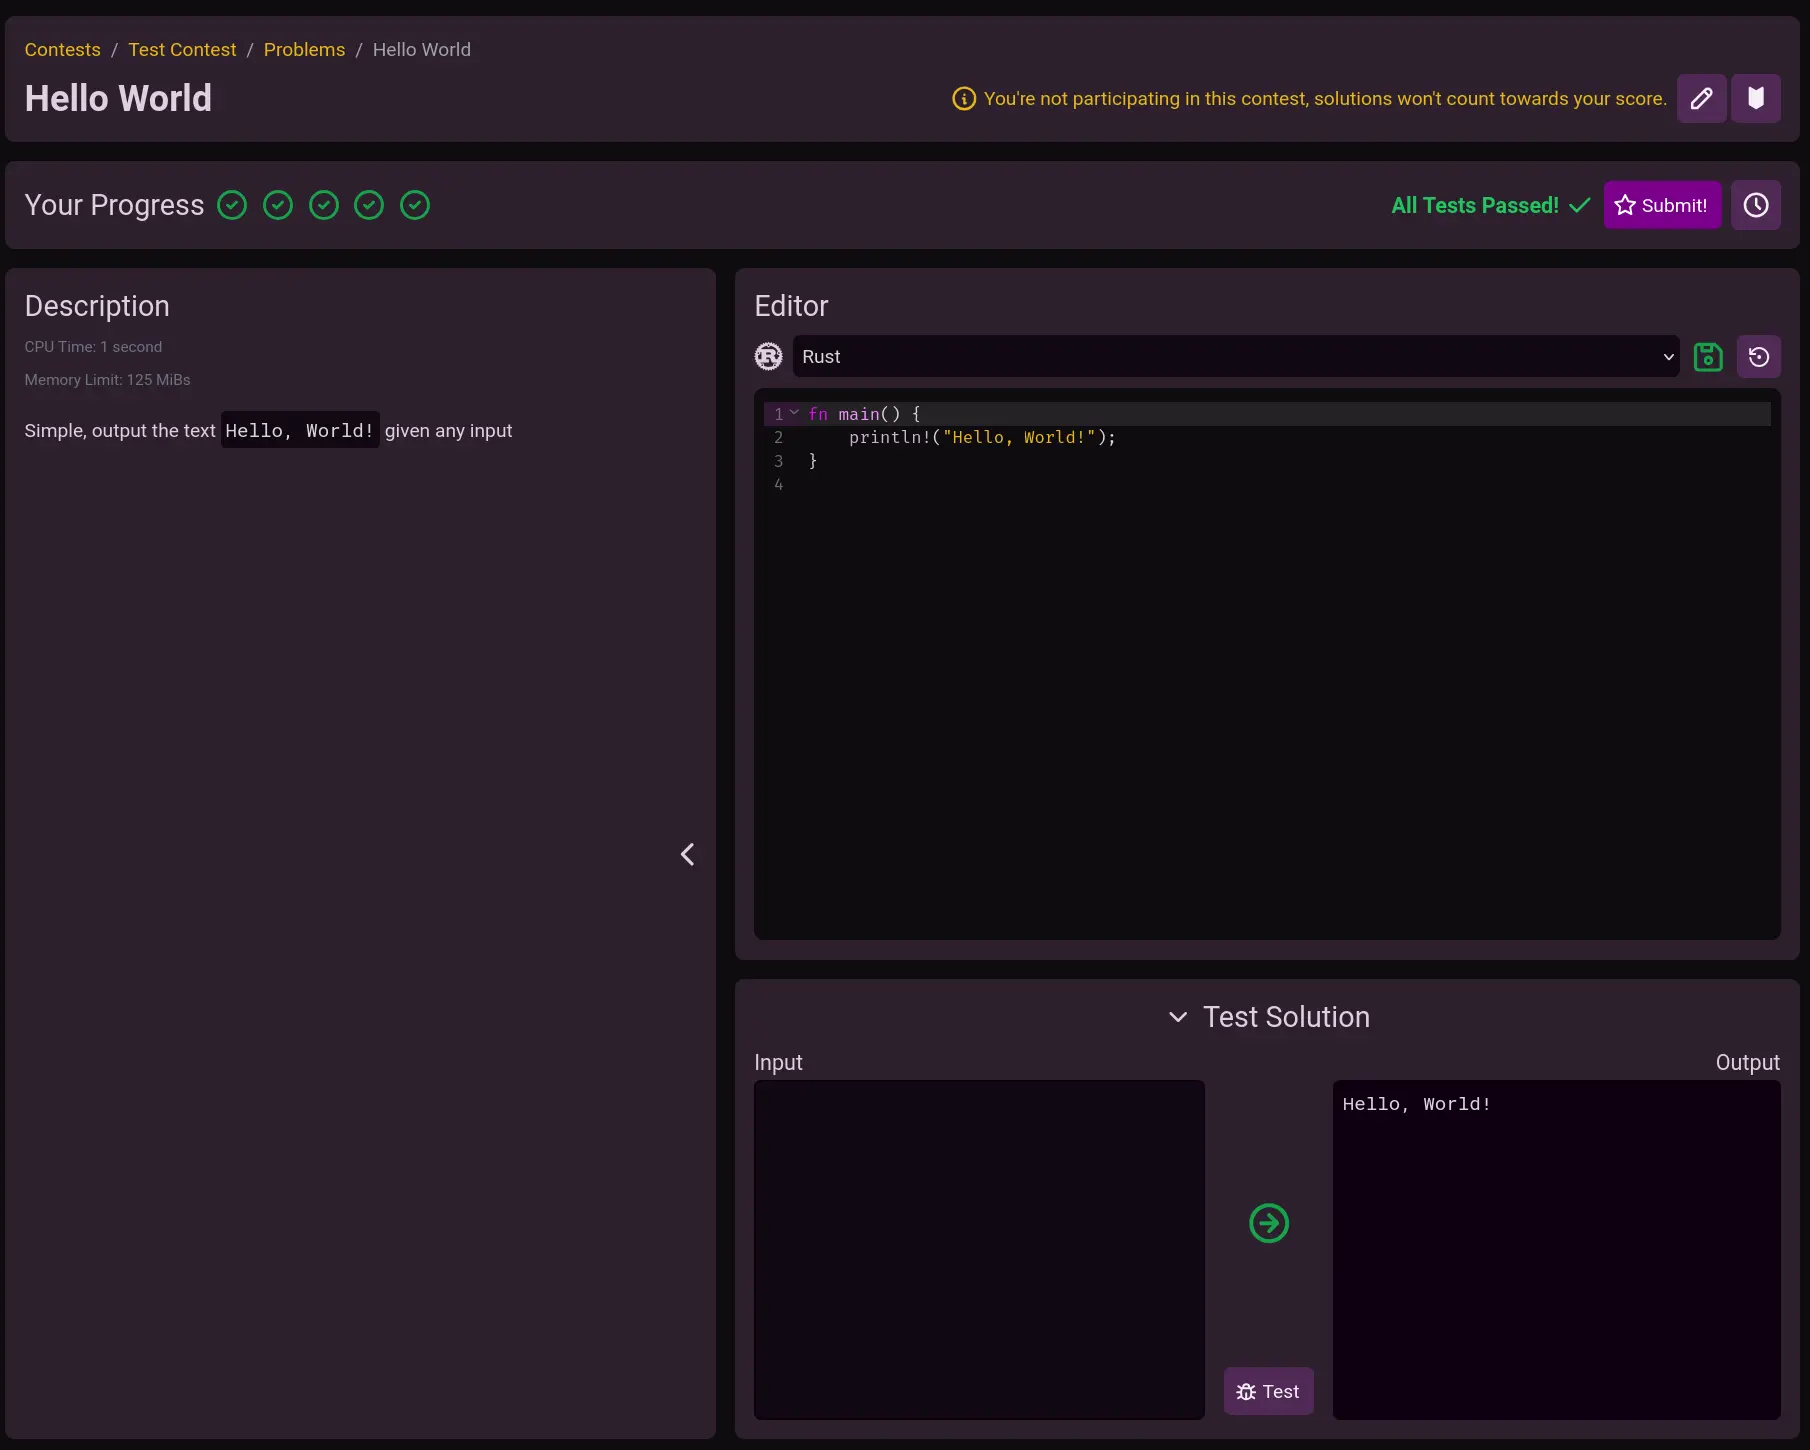Open the Problems breadcrumb link
1810x1450 pixels.
click(304, 50)
